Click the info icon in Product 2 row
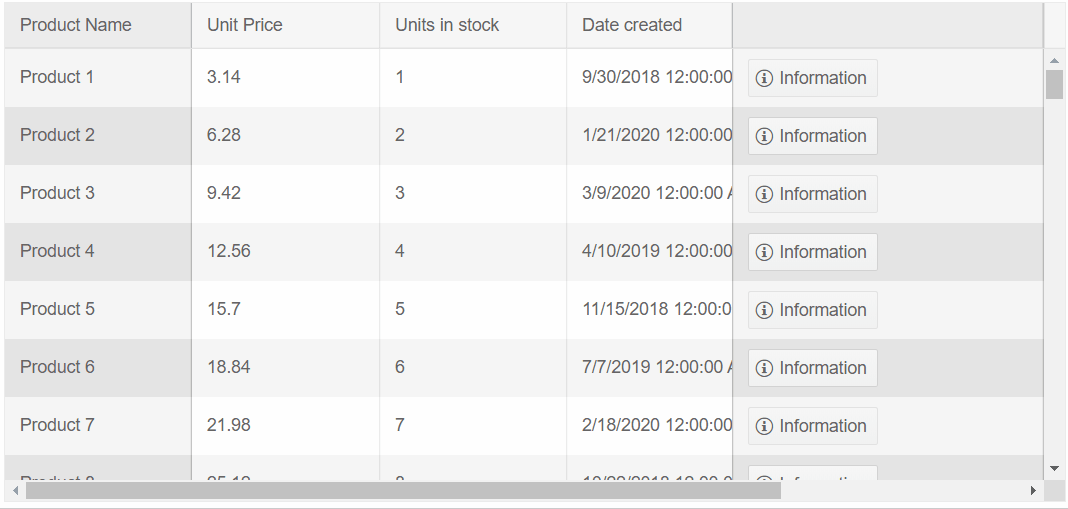The width and height of the screenshot is (1068, 509). coord(764,136)
